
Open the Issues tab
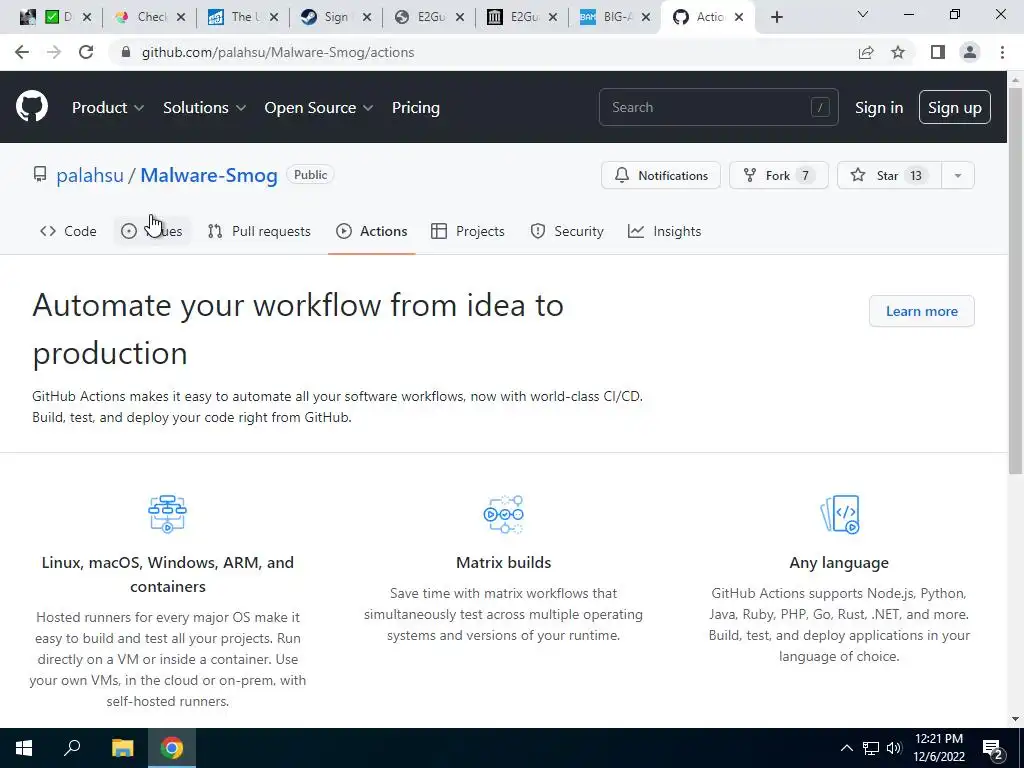point(152,231)
